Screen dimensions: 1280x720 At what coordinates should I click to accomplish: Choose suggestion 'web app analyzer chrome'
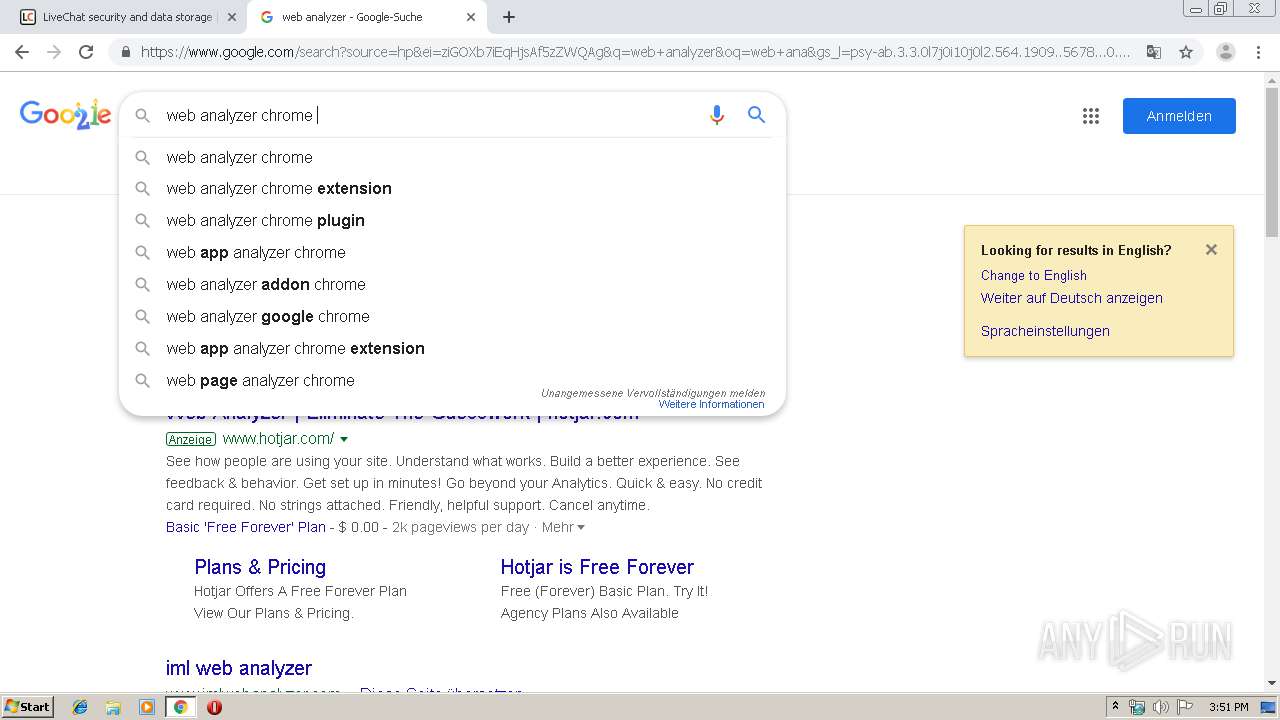[452, 252]
